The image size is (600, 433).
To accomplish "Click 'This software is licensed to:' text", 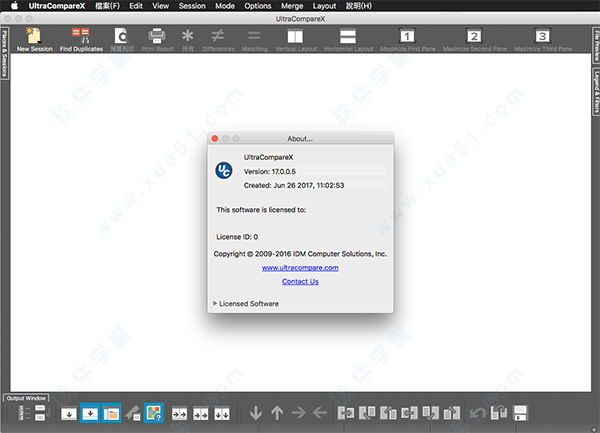I will [x=261, y=210].
